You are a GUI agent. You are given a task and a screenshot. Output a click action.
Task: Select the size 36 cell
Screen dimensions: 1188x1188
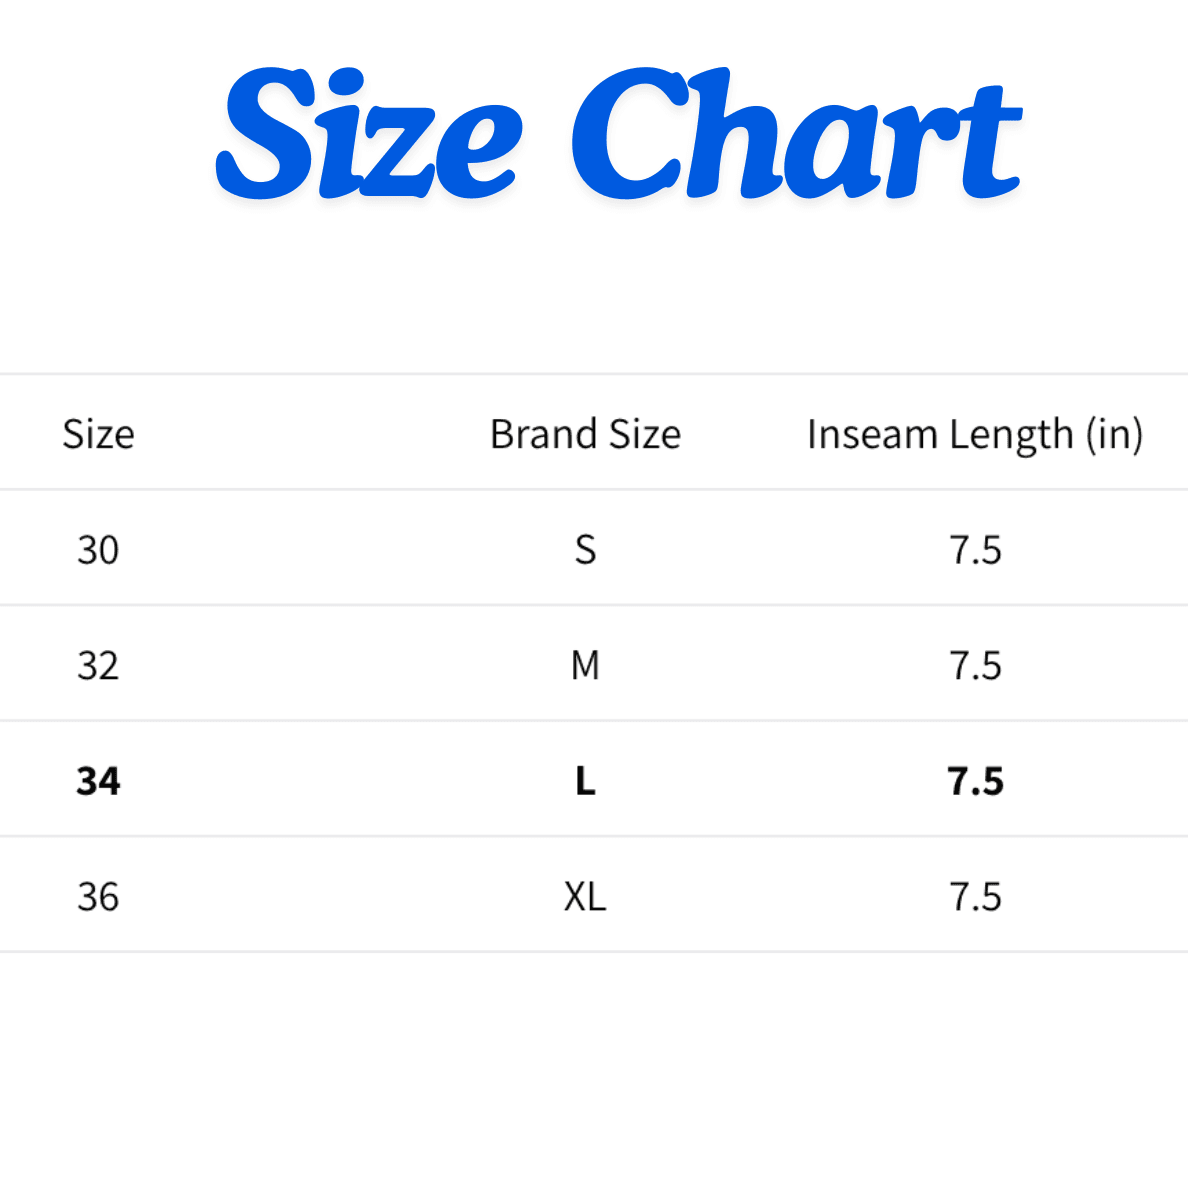click(x=98, y=897)
